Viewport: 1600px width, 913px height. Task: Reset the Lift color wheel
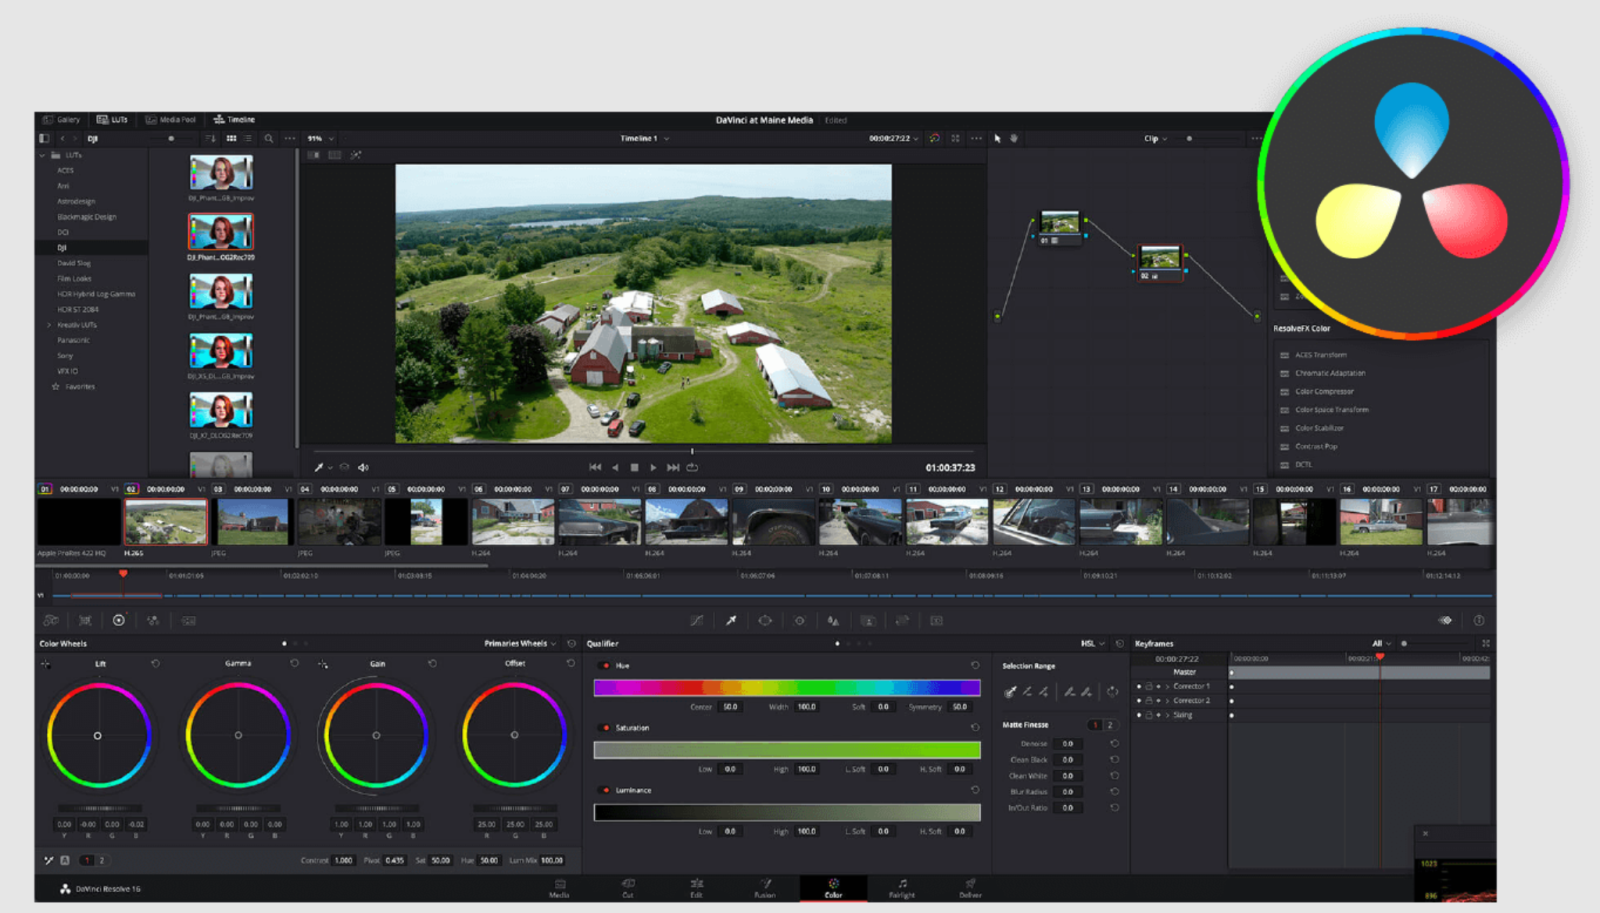pyautogui.click(x=155, y=663)
